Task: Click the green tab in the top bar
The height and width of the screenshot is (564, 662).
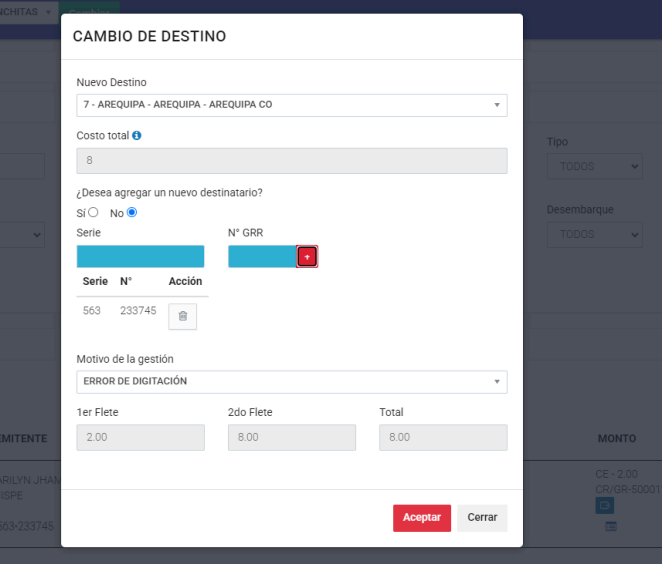Action: click(89, 11)
